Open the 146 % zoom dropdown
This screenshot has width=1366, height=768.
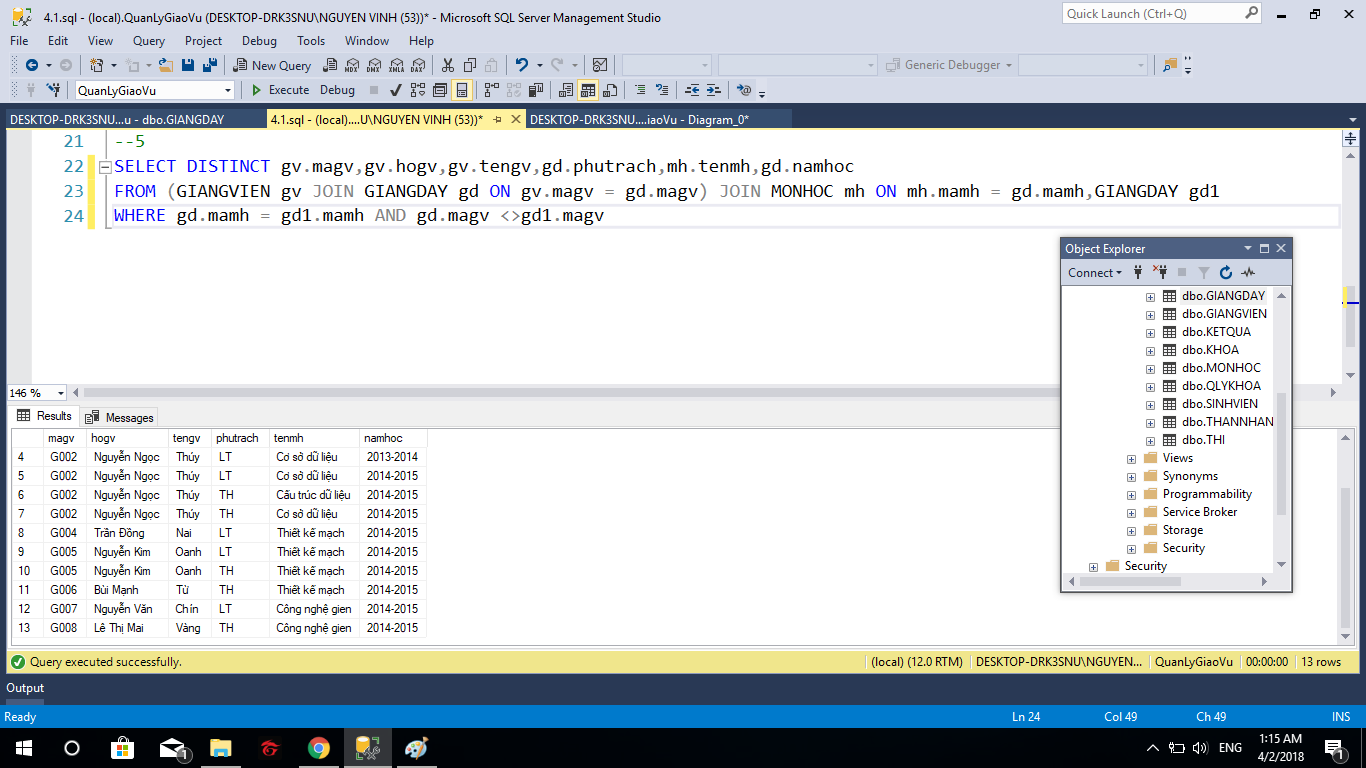tap(61, 393)
